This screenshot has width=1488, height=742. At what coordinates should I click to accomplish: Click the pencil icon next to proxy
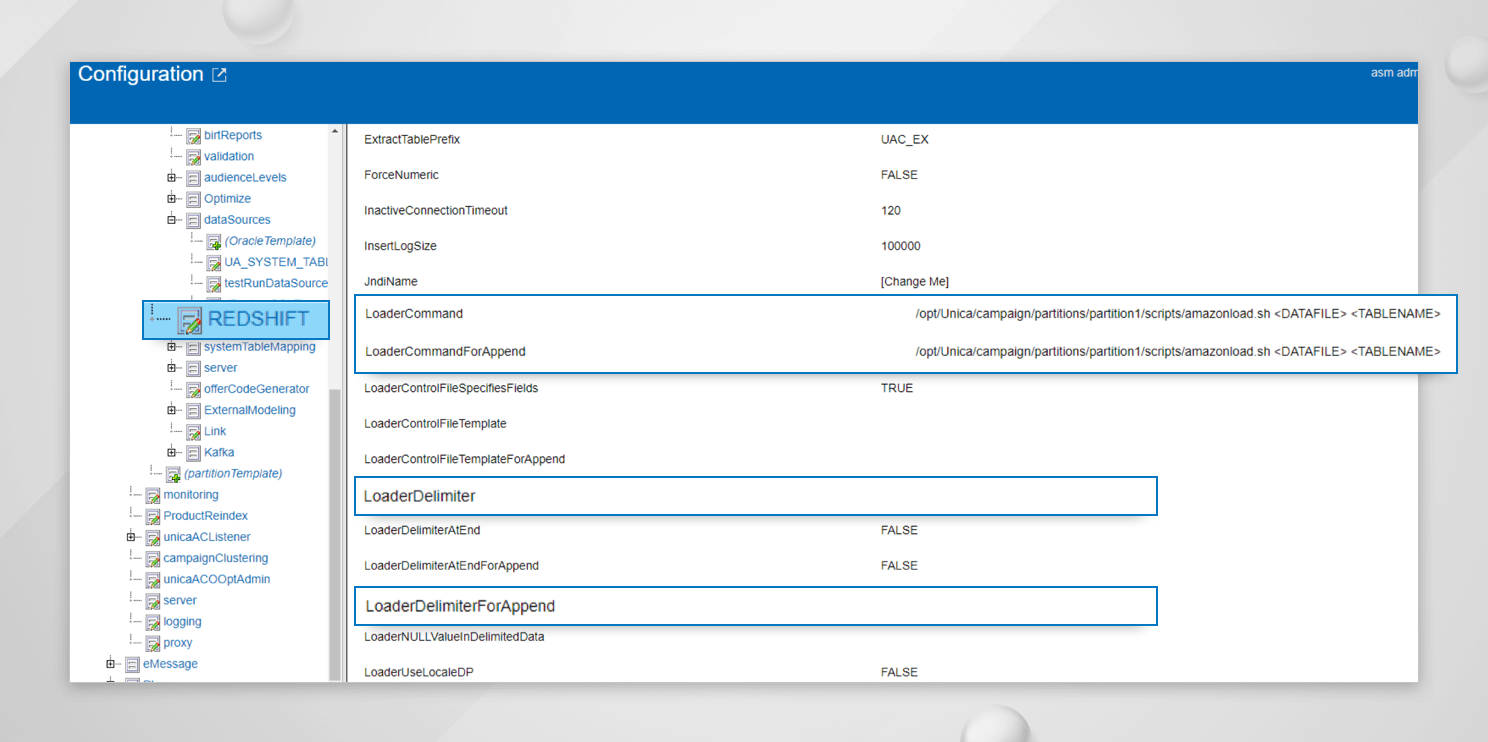pos(152,642)
